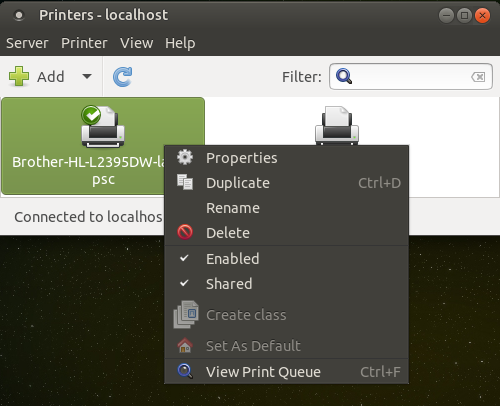Open the Printer menu
This screenshot has width=500, height=406.
point(84,43)
